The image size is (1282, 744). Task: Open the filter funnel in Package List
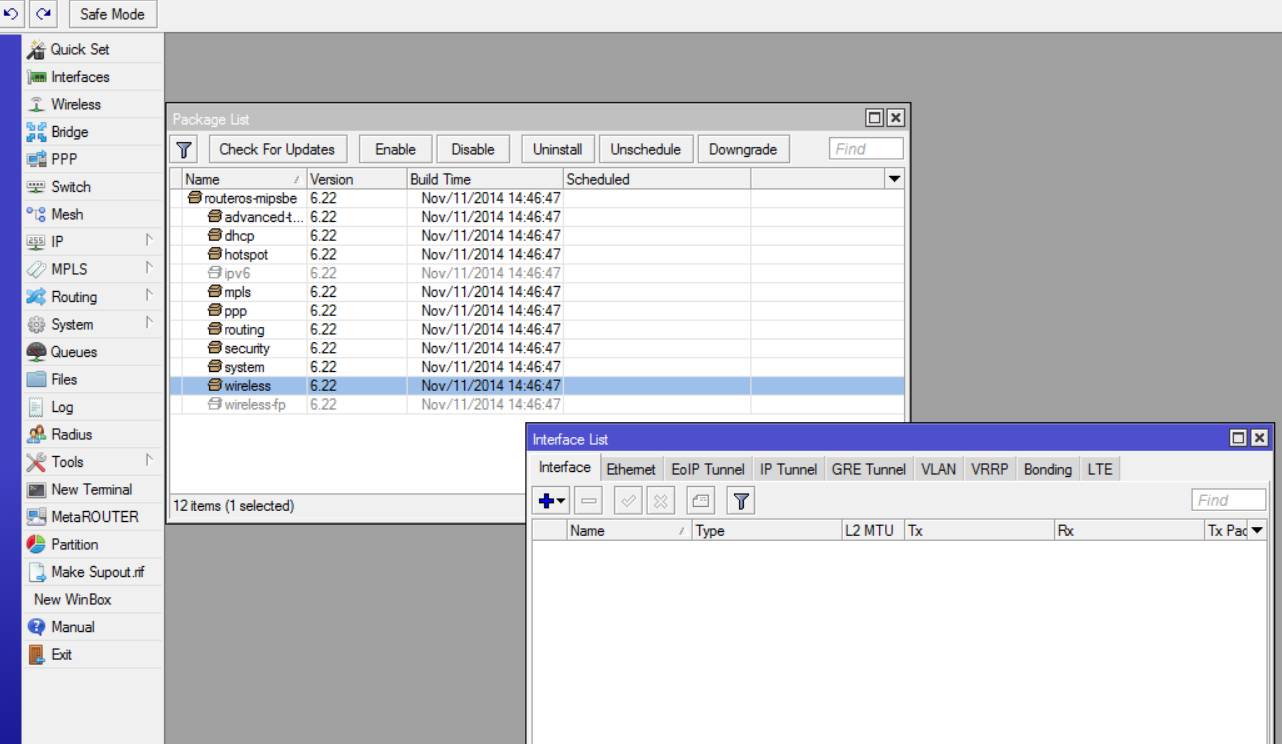click(x=184, y=149)
